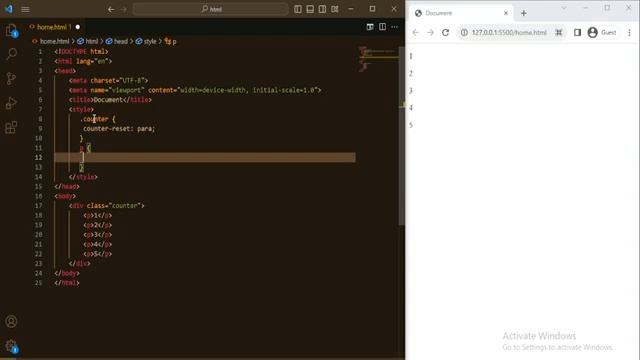Open the Source Control view
This screenshot has height=360, width=640.
tap(11, 78)
